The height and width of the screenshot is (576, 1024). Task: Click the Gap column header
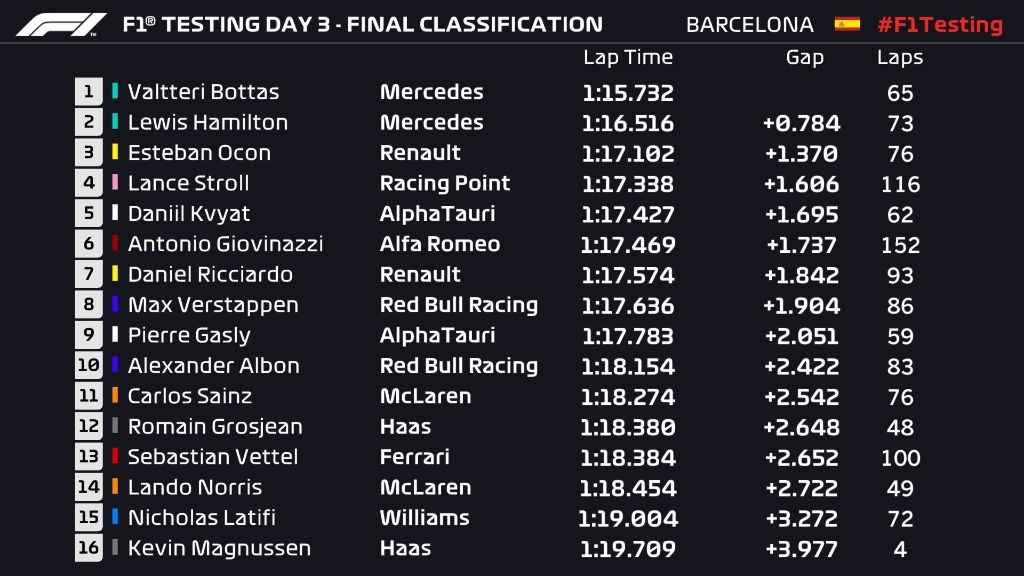(804, 57)
